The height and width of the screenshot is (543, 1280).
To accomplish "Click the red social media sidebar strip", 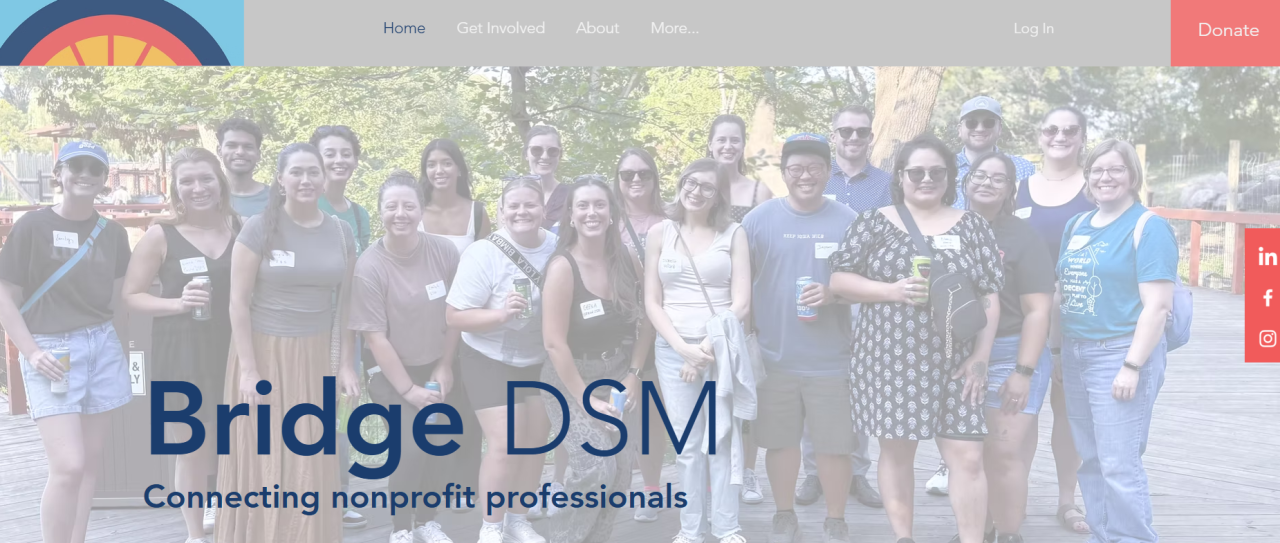I will (1262, 295).
